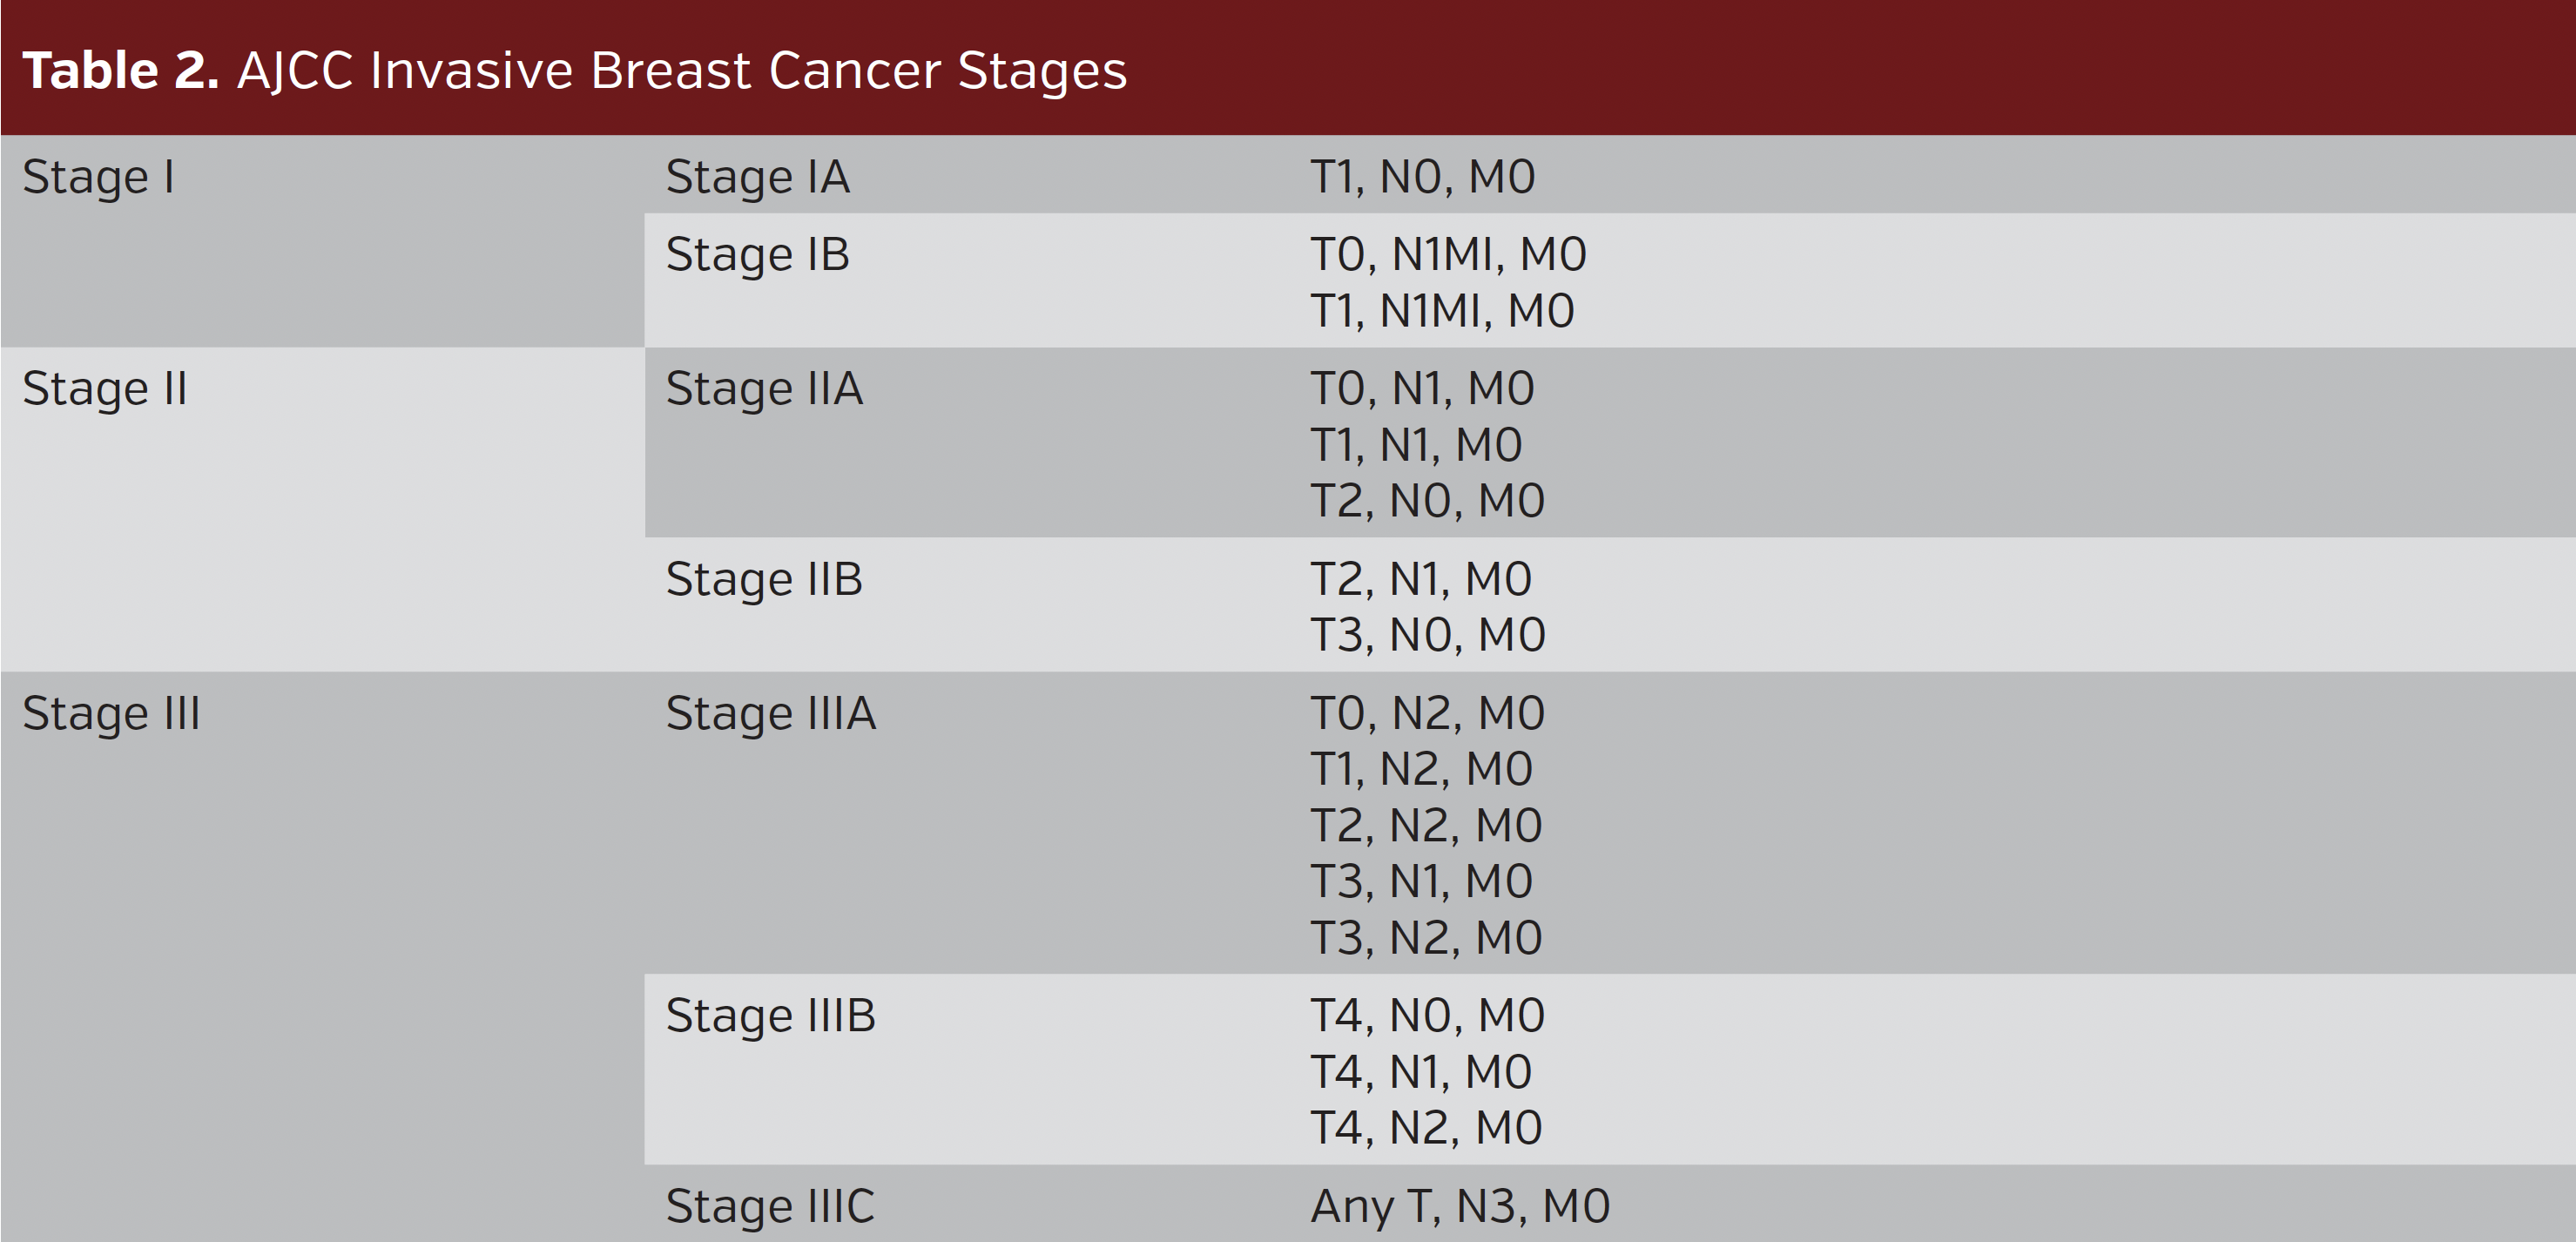Select the Stage IIIA cell
The image size is (2576, 1242).
(770, 714)
